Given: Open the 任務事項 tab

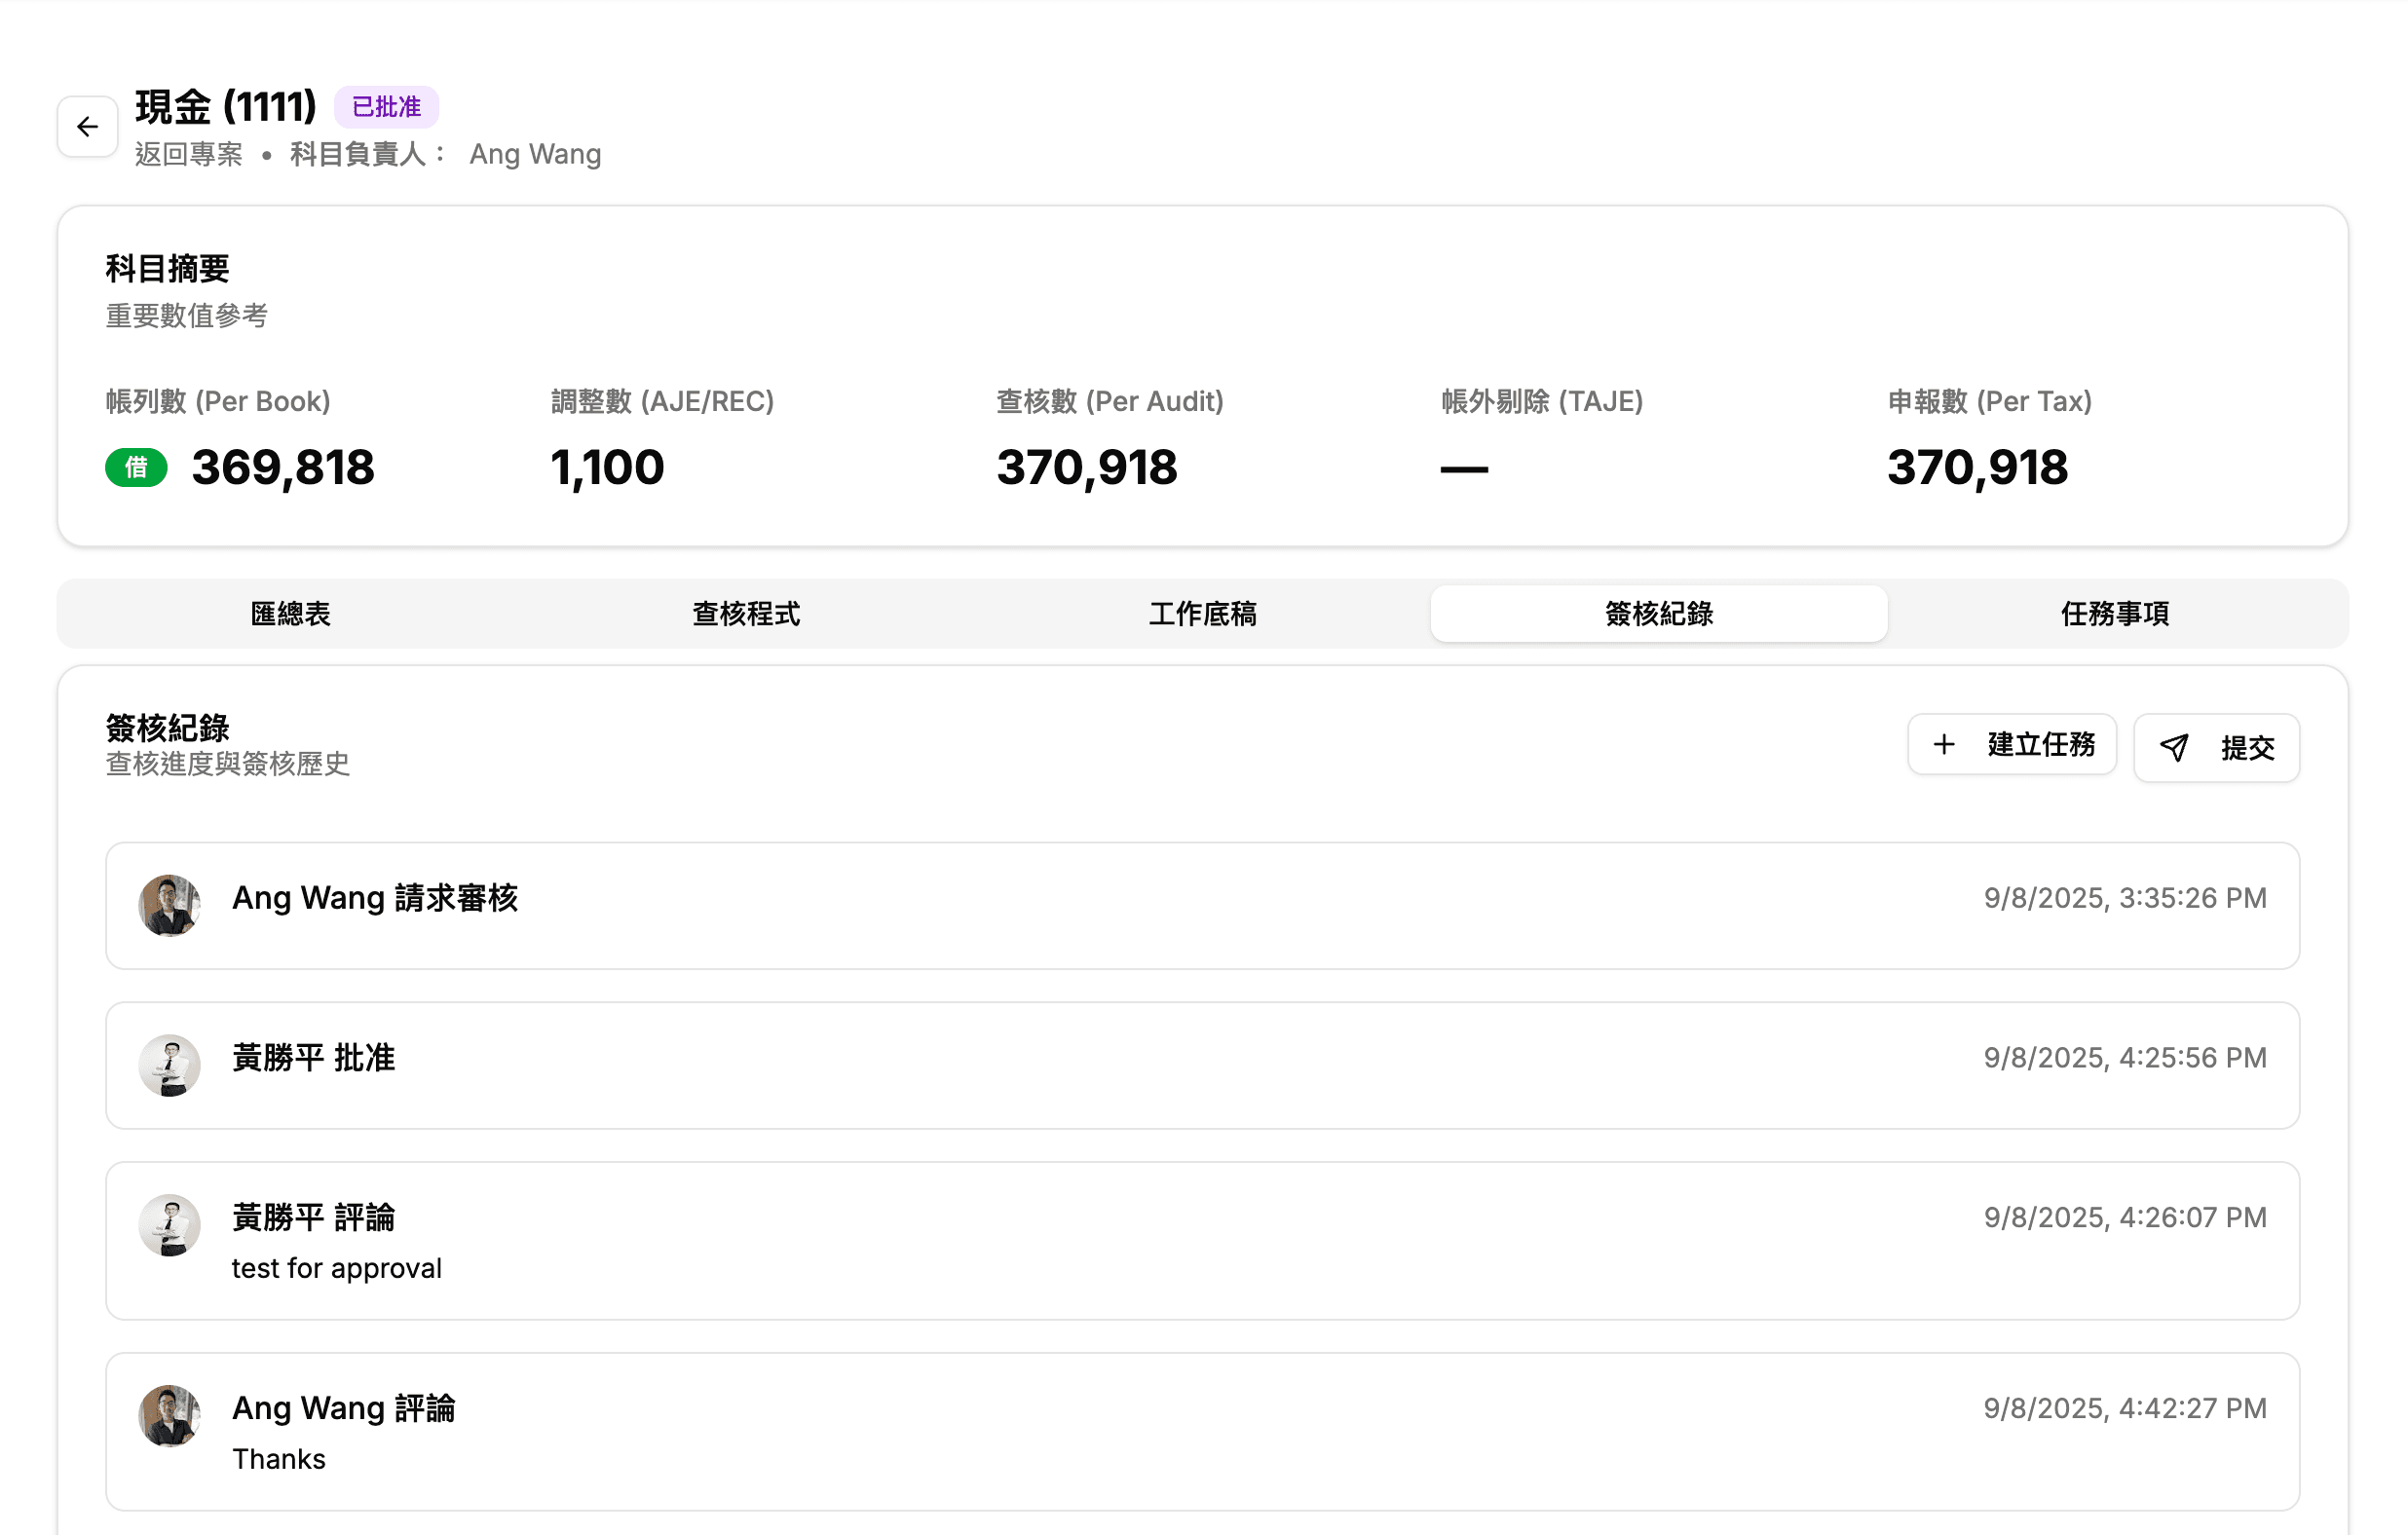Looking at the screenshot, I should [x=2113, y=614].
